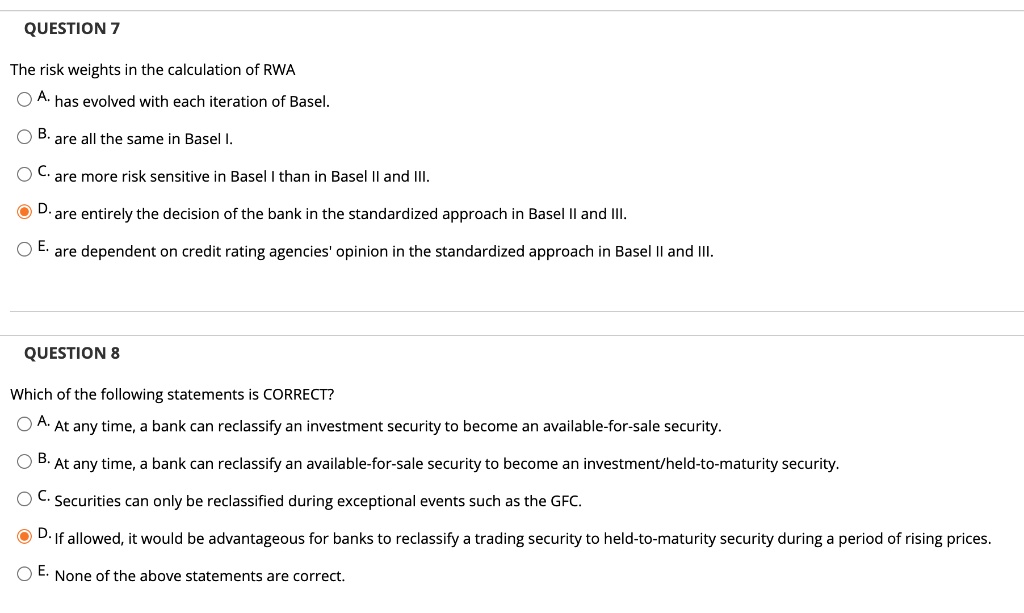
Task: Click answer text 'None of the above statements are correct.'
Action: pyautogui.click(x=200, y=576)
